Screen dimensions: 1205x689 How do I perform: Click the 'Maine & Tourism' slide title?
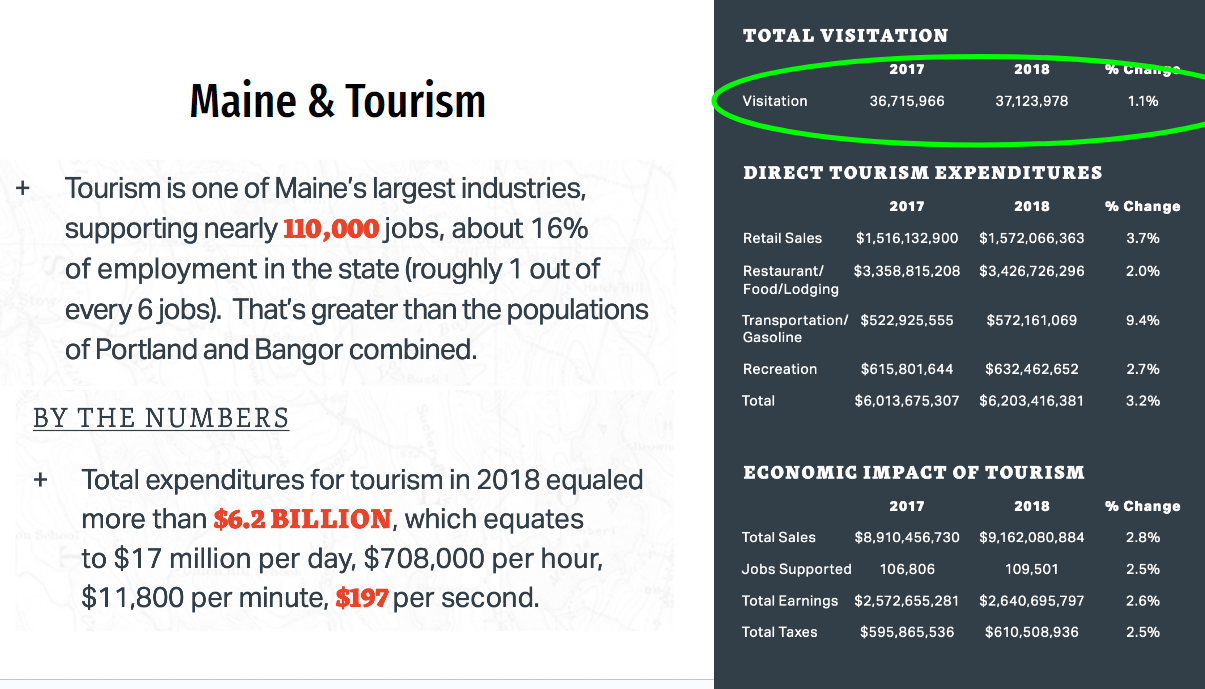click(x=337, y=101)
